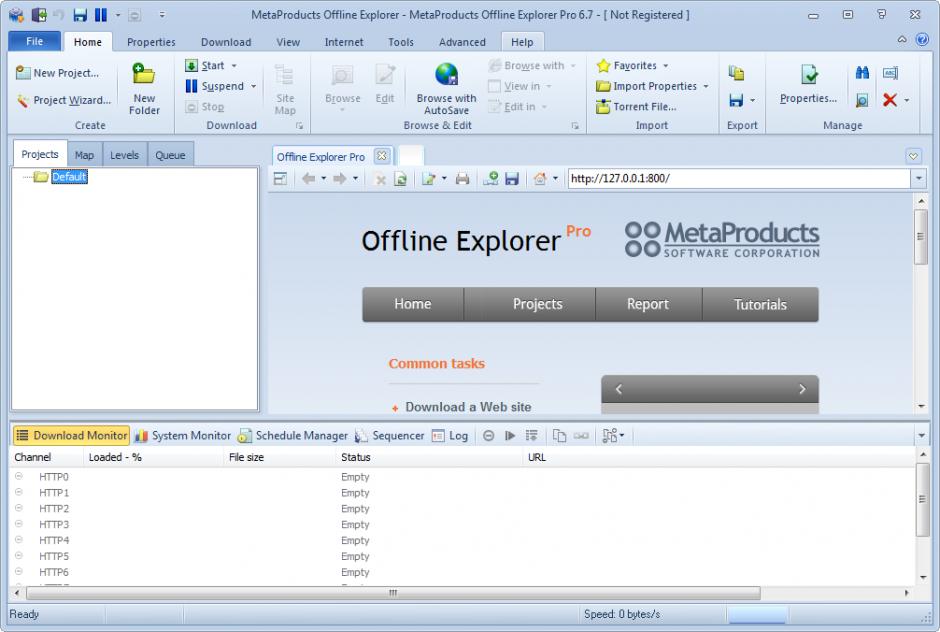This screenshot has width=940, height=632.
Task: Select the Levels panel tab
Action: point(124,155)
